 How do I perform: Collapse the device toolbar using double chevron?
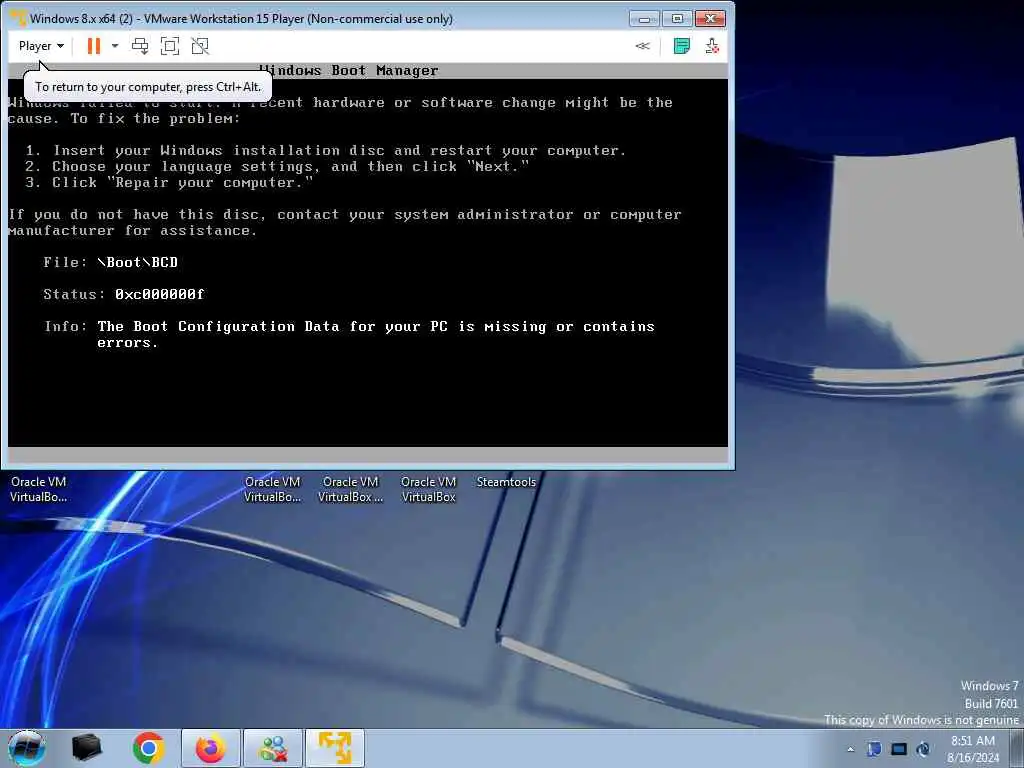tap(643, 46)
